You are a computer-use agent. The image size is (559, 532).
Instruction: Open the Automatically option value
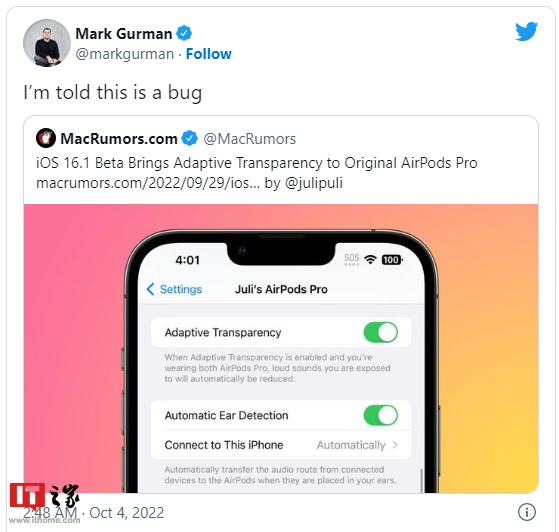pos(351,445)
